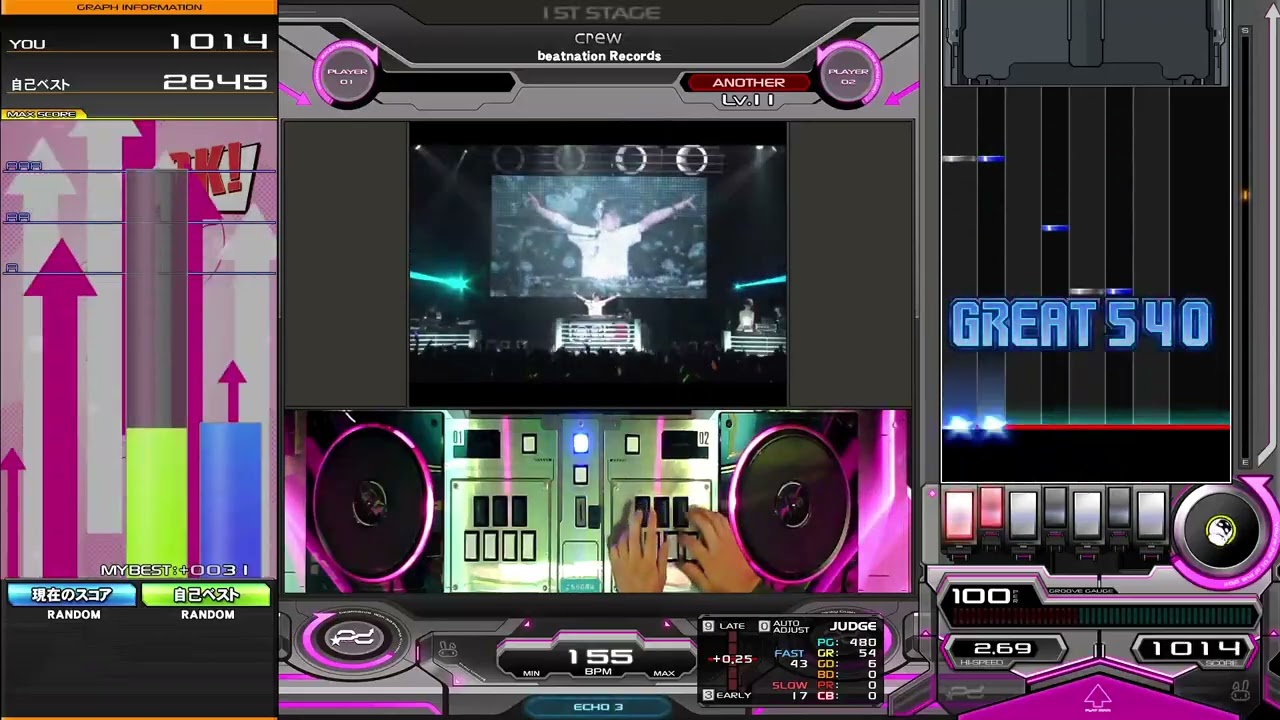1280x720 pixels.
Task: Click RANDOM label under 自己ベスト
Action: [x=208, y=615]
